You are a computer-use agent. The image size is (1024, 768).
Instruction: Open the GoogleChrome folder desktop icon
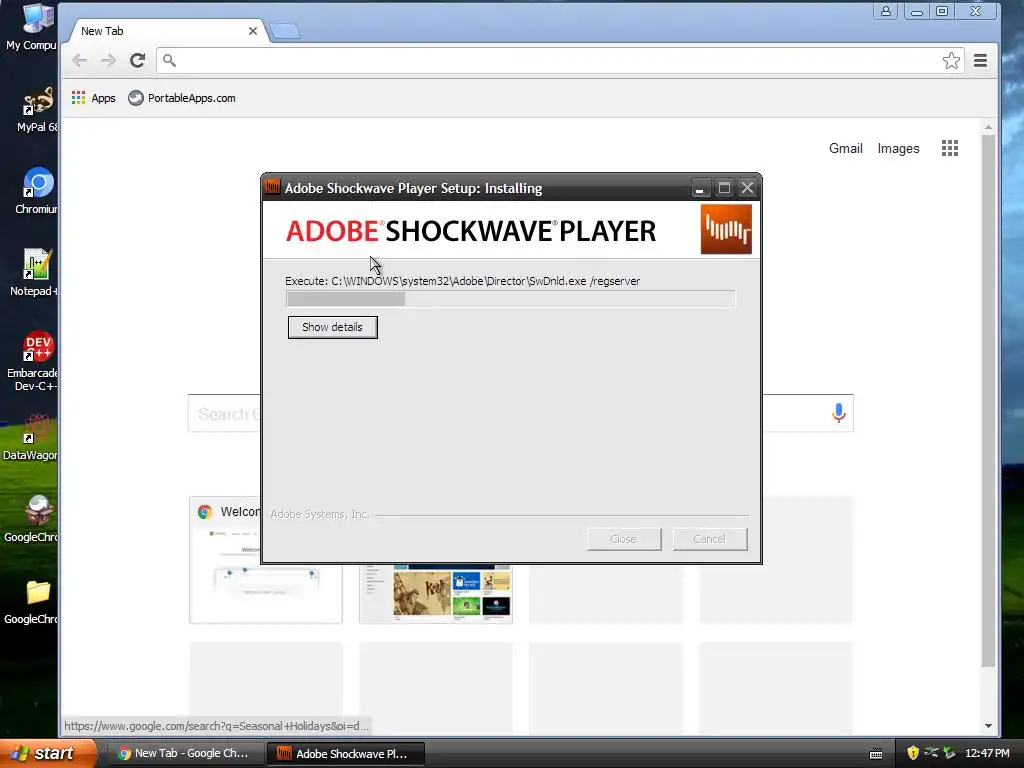[x=31, y=601]
